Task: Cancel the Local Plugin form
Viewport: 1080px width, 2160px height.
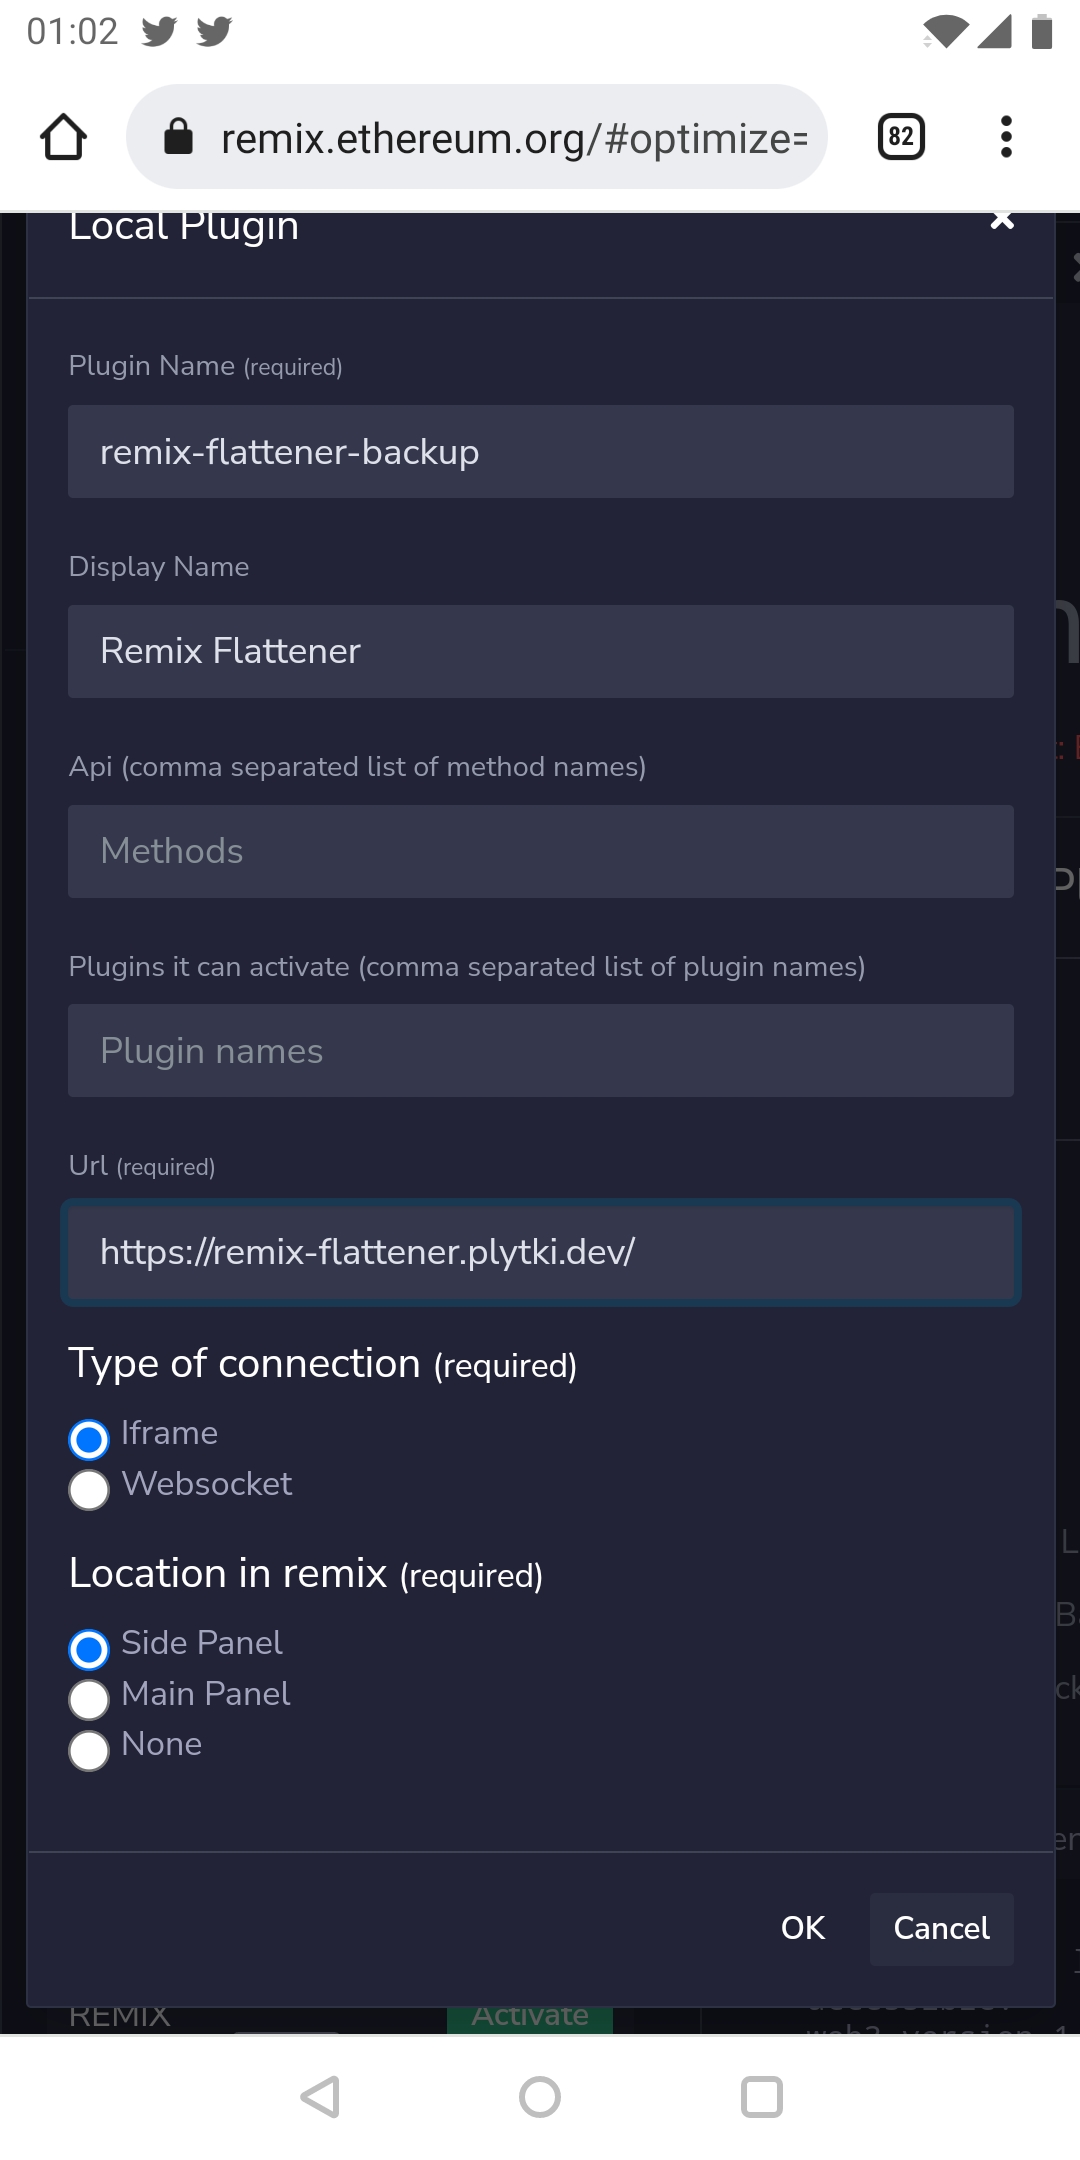Action: coord(940,1929)
